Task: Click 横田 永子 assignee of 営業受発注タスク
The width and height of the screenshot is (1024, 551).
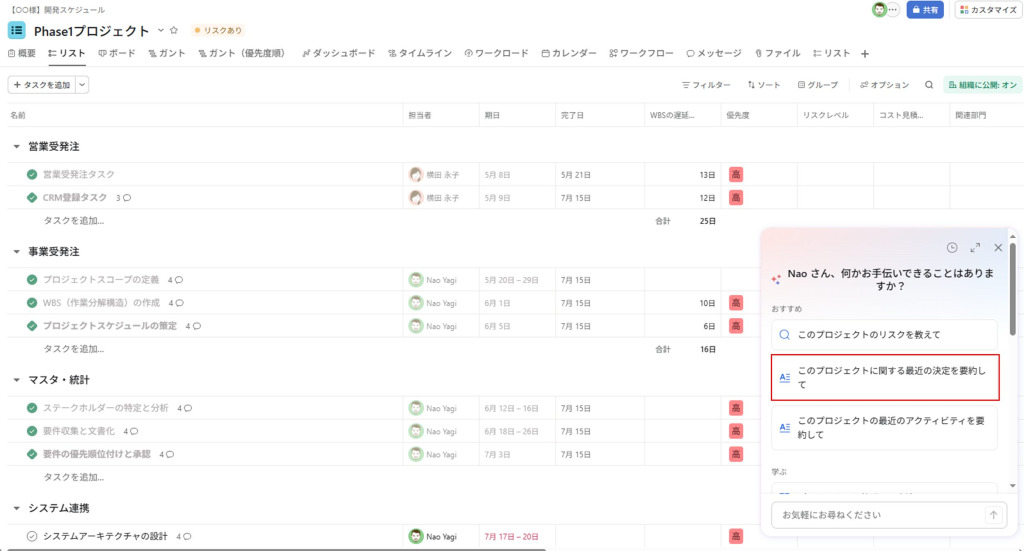Action: coord(434,174)
